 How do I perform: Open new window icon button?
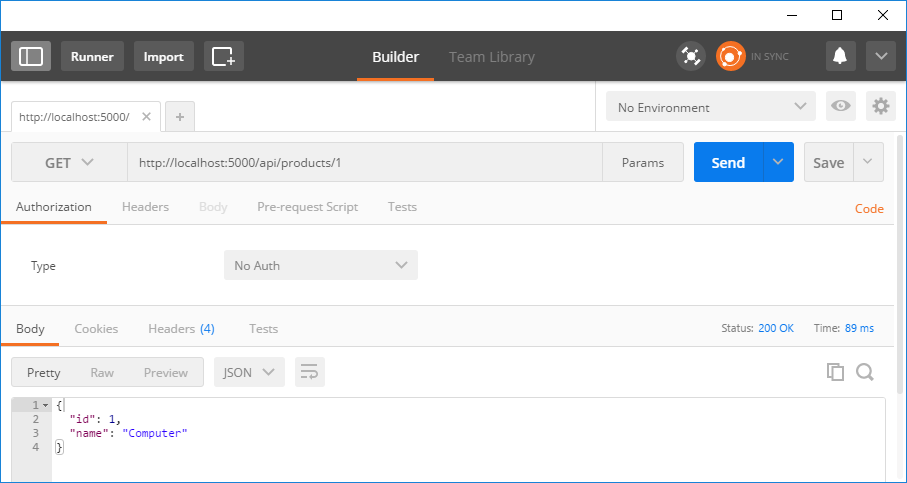click(223, 56)
